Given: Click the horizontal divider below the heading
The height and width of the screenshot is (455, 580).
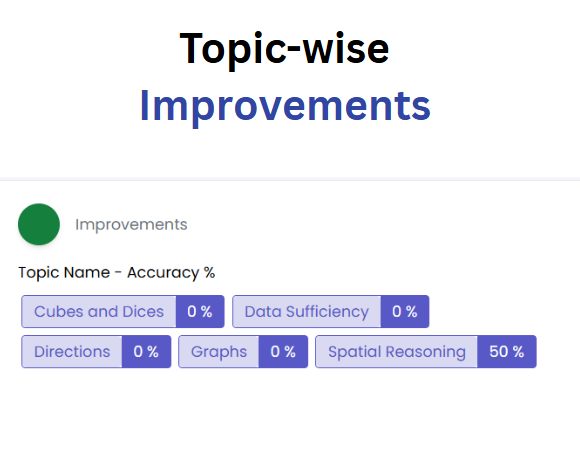Looking at the screenshot, I should 290,179.
